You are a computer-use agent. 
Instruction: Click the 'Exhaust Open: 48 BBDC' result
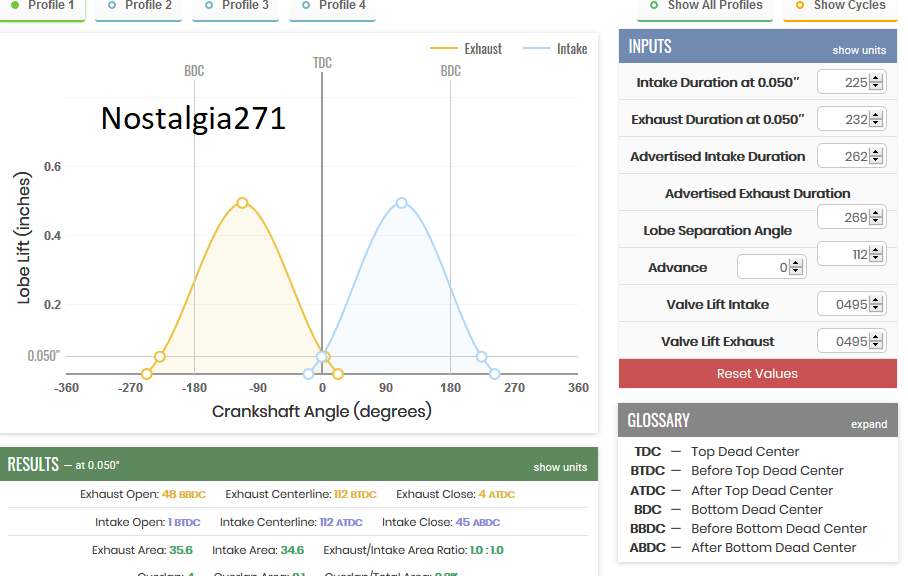click(x=143, y=494)
